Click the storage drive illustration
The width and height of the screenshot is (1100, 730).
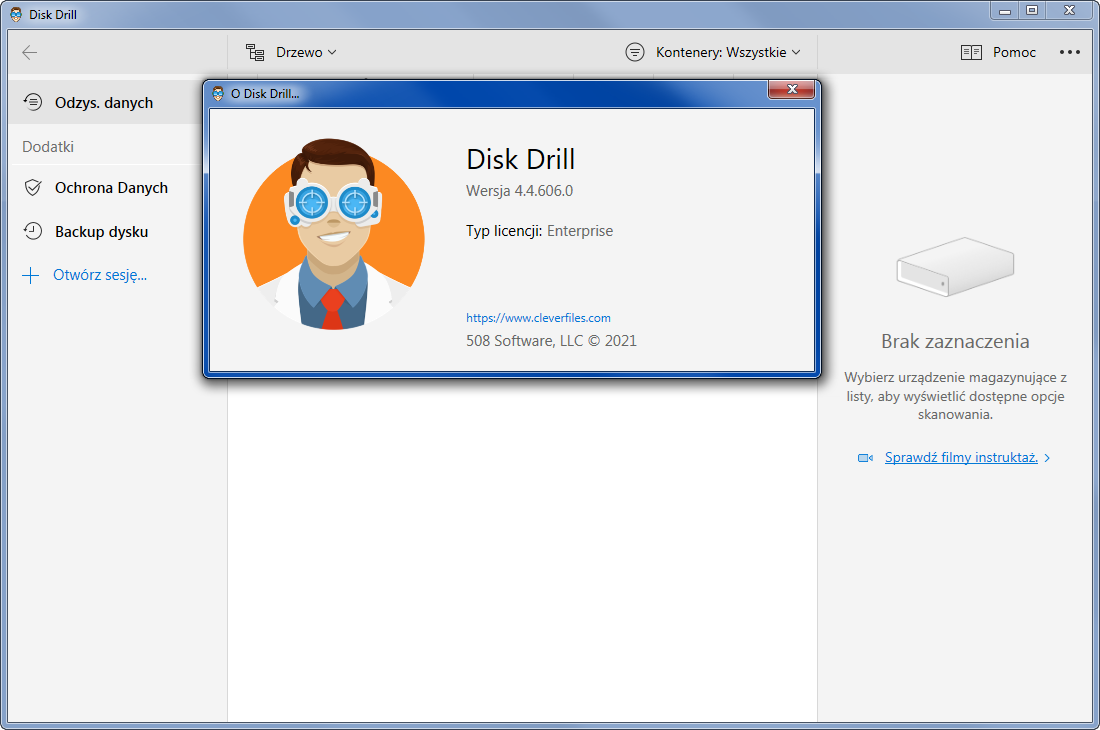click(x=955, y=267)
